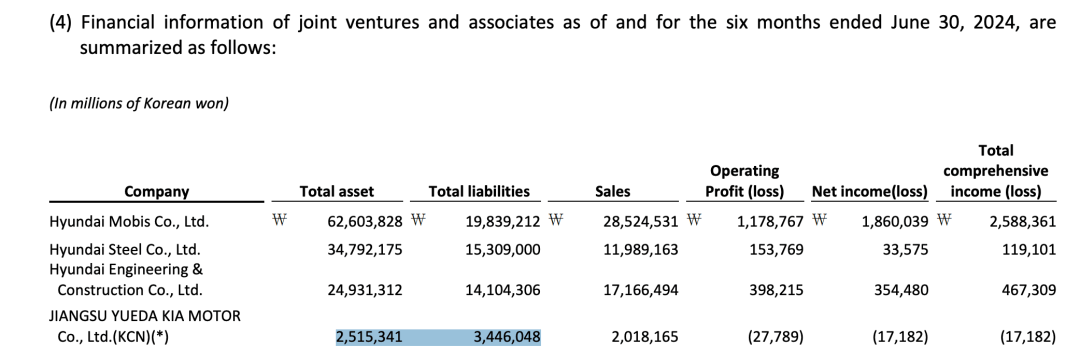Click the 'In millions of Korean won' note
This screenshot has width=1080, height=361.
point(138,104)
